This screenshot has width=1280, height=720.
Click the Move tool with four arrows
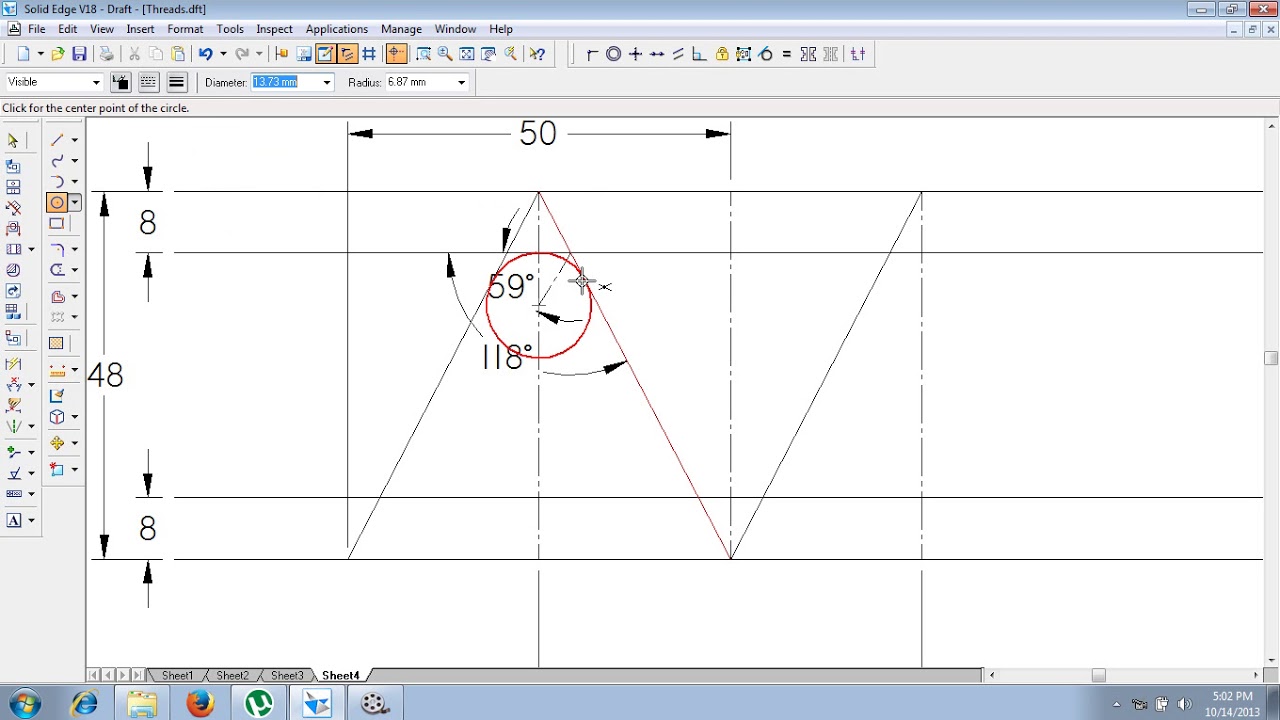pos(57,443)
